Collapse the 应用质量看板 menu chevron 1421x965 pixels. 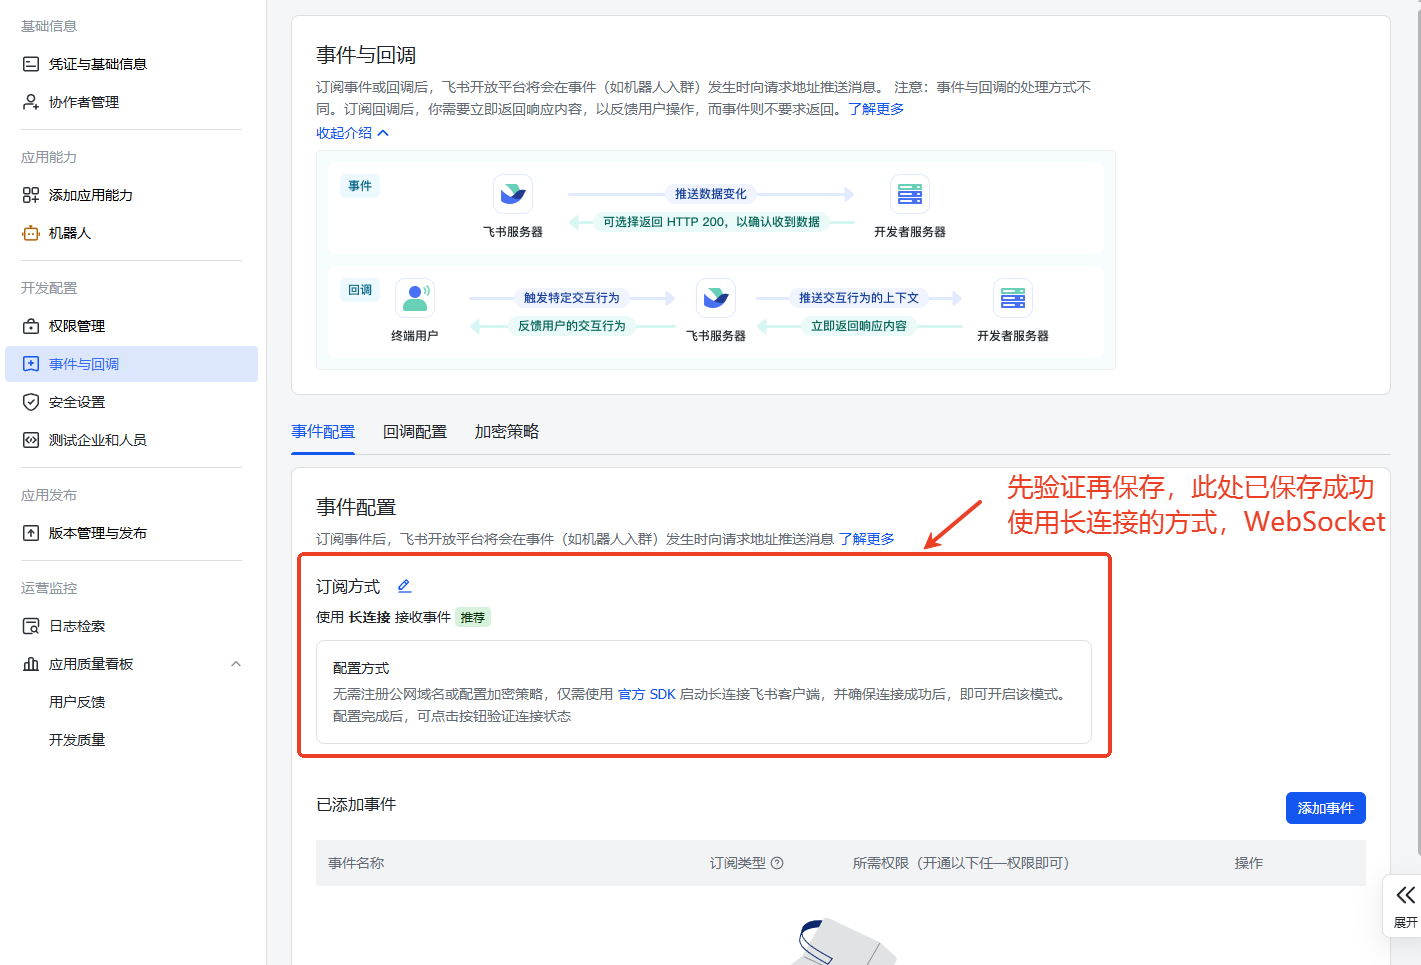pyautogui.click(x=236, y=664)
